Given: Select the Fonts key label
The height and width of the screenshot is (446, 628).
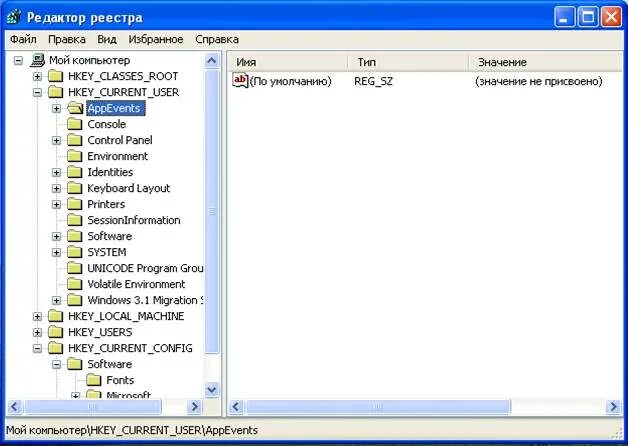Looking at the screenshot, I should point(120,380).
